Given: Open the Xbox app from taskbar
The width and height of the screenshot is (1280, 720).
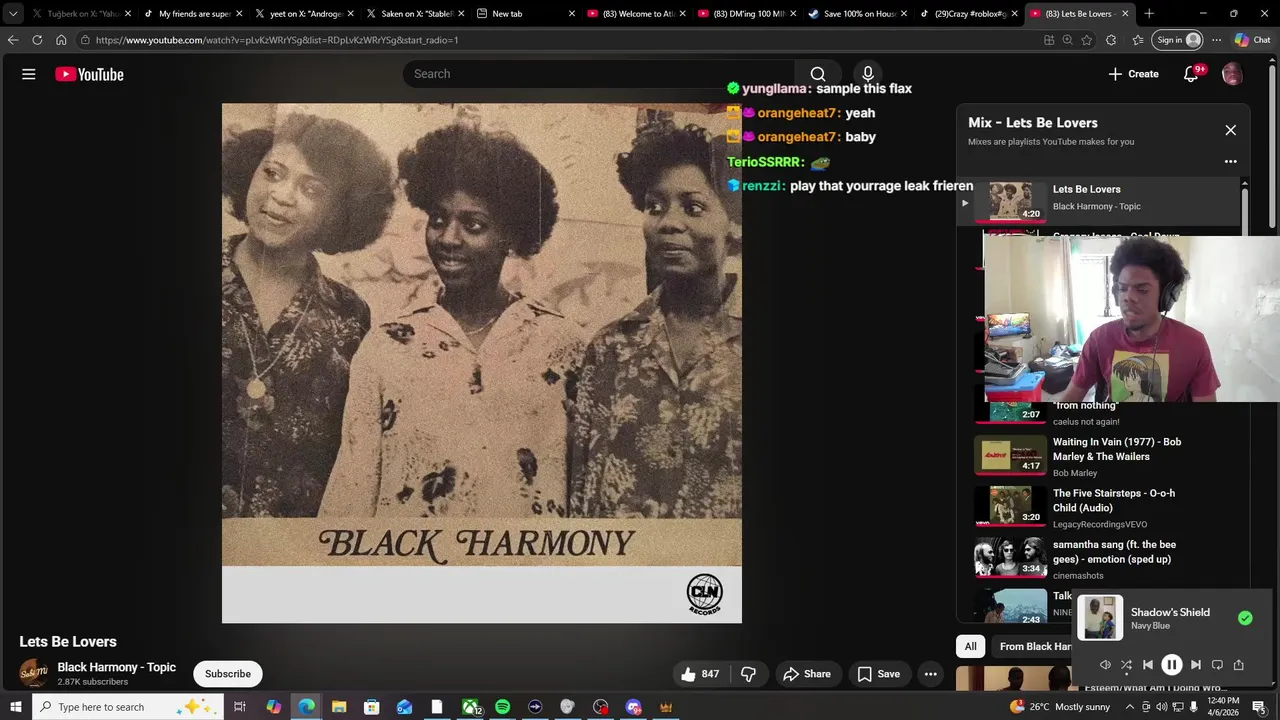Looking at the screenshot, I should 470,707.
